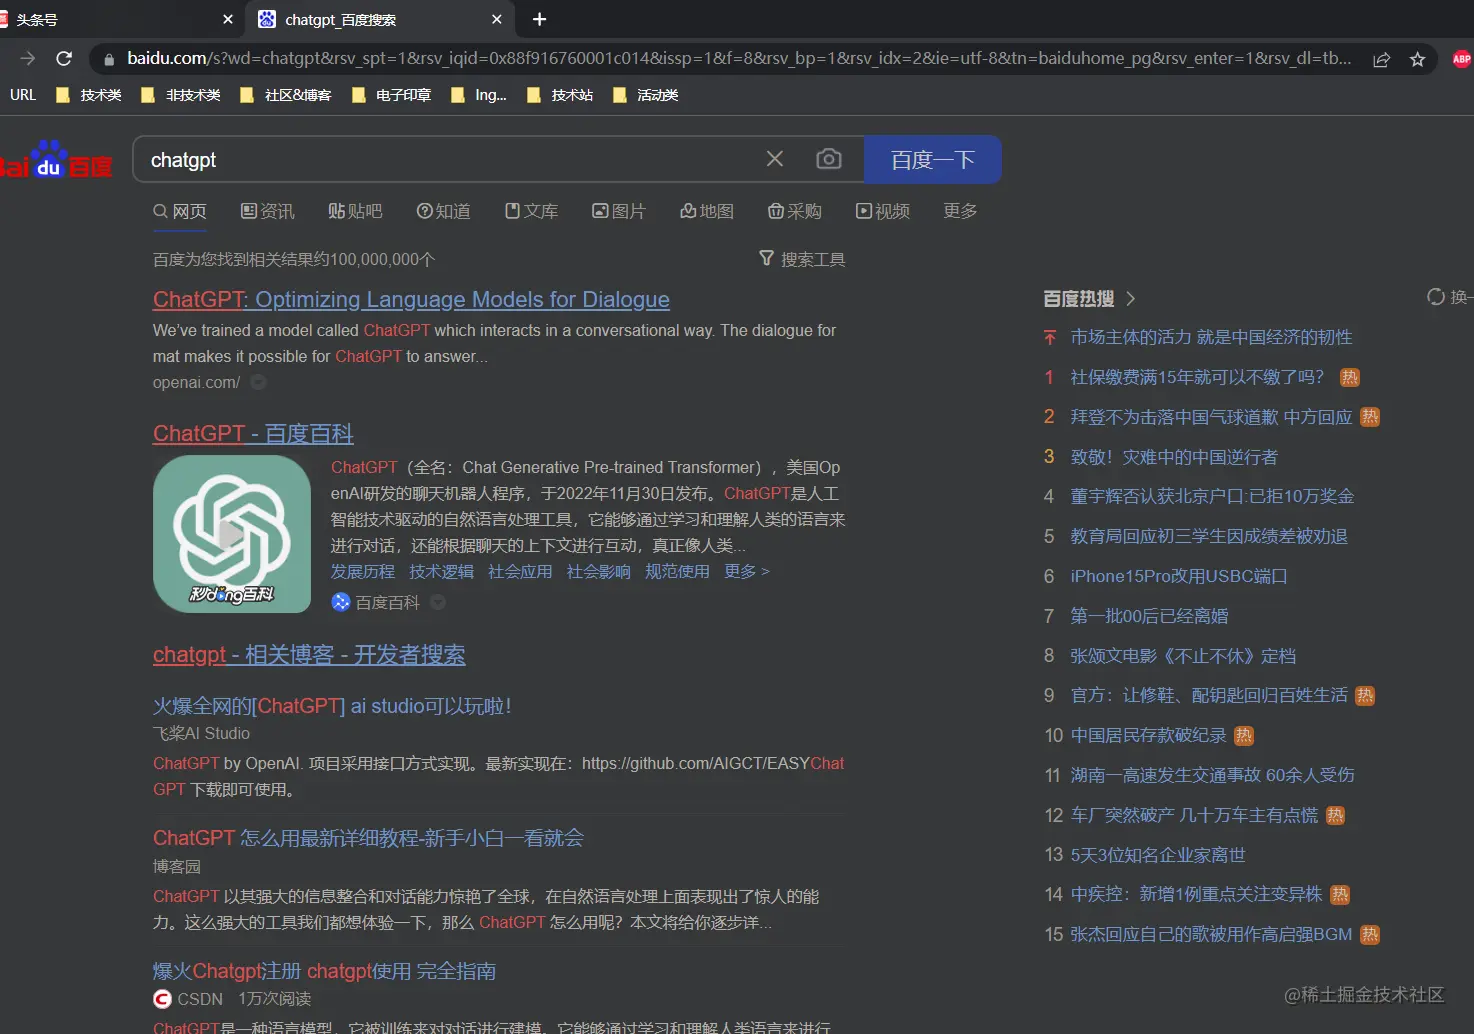This screenshot has height=1034, width=1474.
Task: Close the chatgpt_百度搜索 tab
Action: (497, 19)
